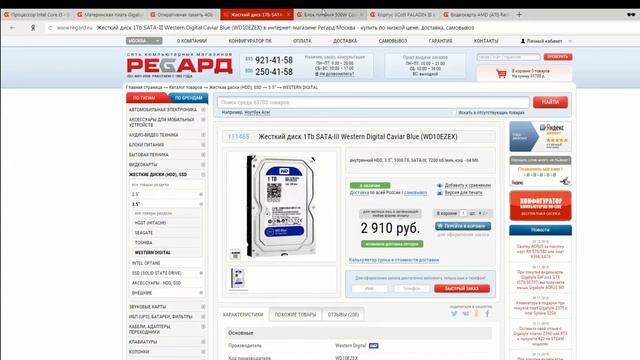The image size is (640, 360).
Task: Click the Имя field in quick order
Action: tap(369, 289)
